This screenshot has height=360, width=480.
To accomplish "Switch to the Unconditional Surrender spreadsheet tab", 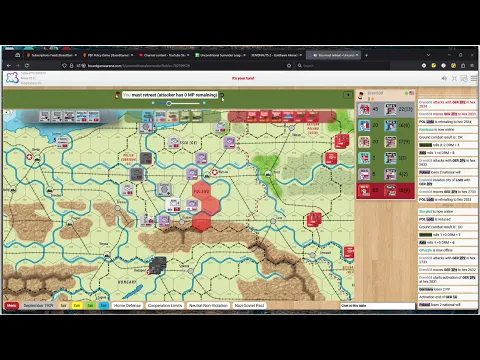I will pos(220,55).
